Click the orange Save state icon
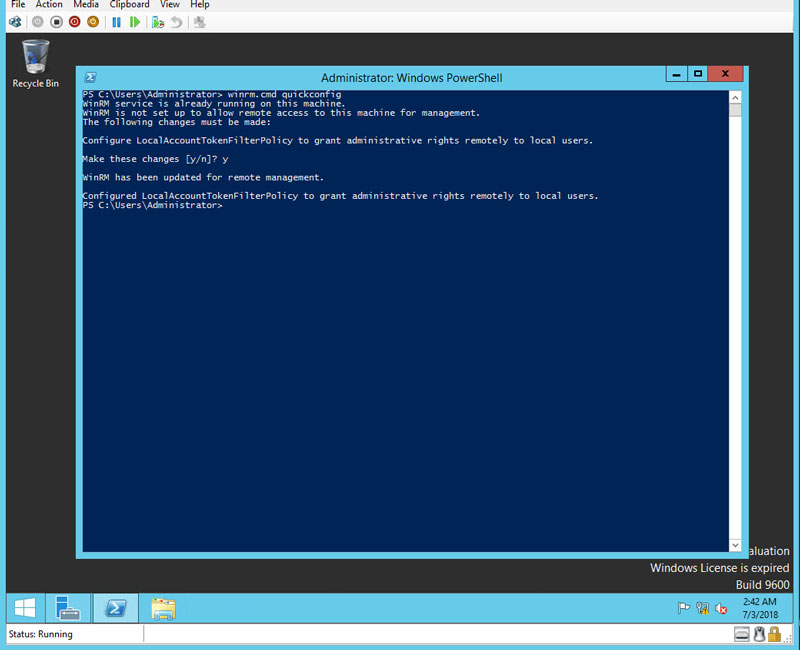The height and width of the screenshot is (650, 800). [x=93, y=21]
